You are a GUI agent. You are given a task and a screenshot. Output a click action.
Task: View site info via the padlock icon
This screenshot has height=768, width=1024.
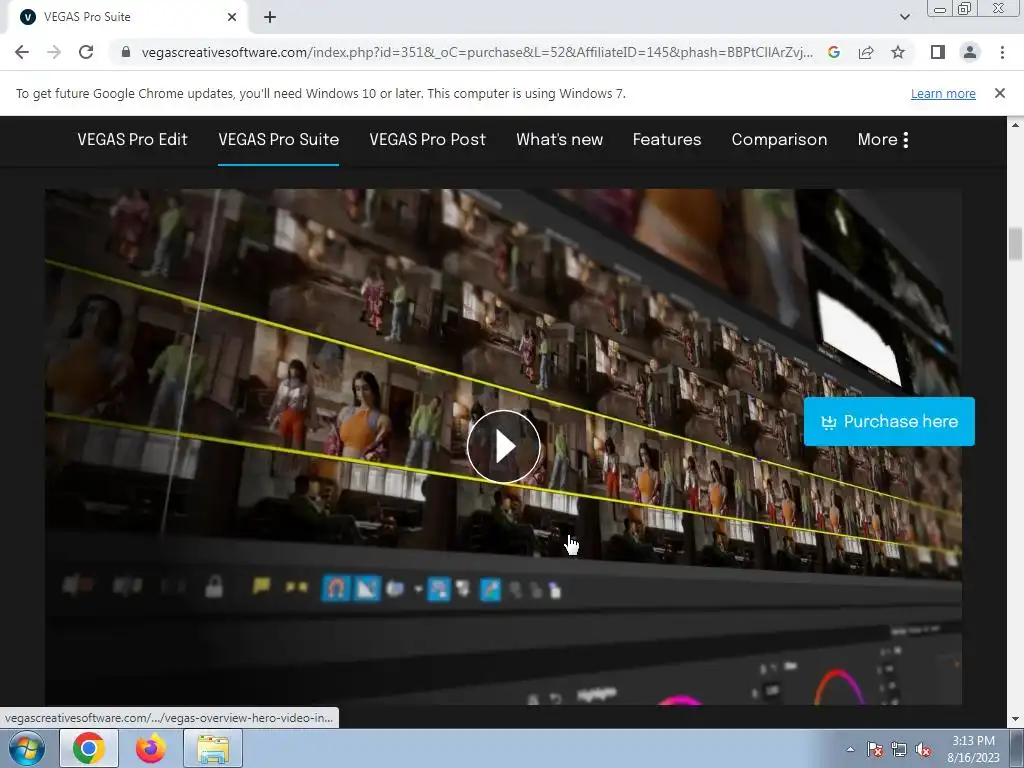126,52
